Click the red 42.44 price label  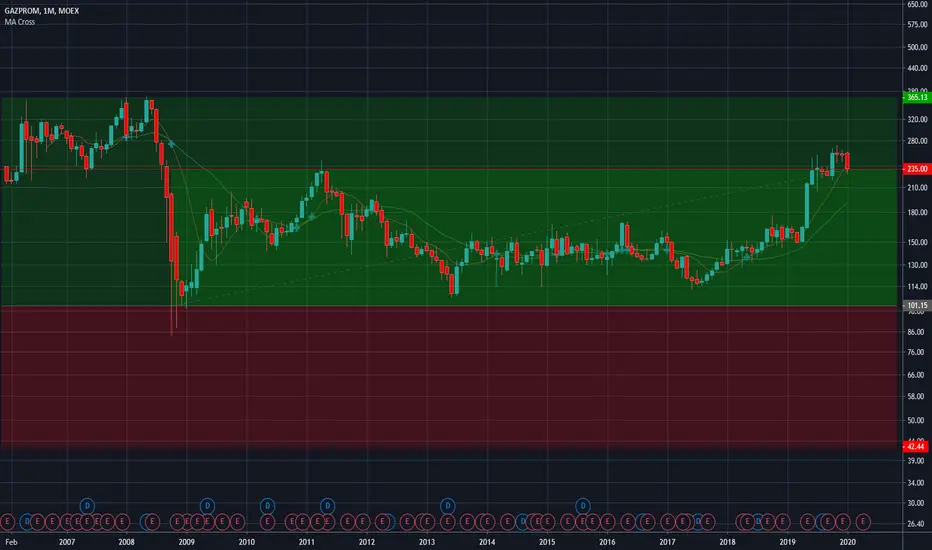[916, 446]
